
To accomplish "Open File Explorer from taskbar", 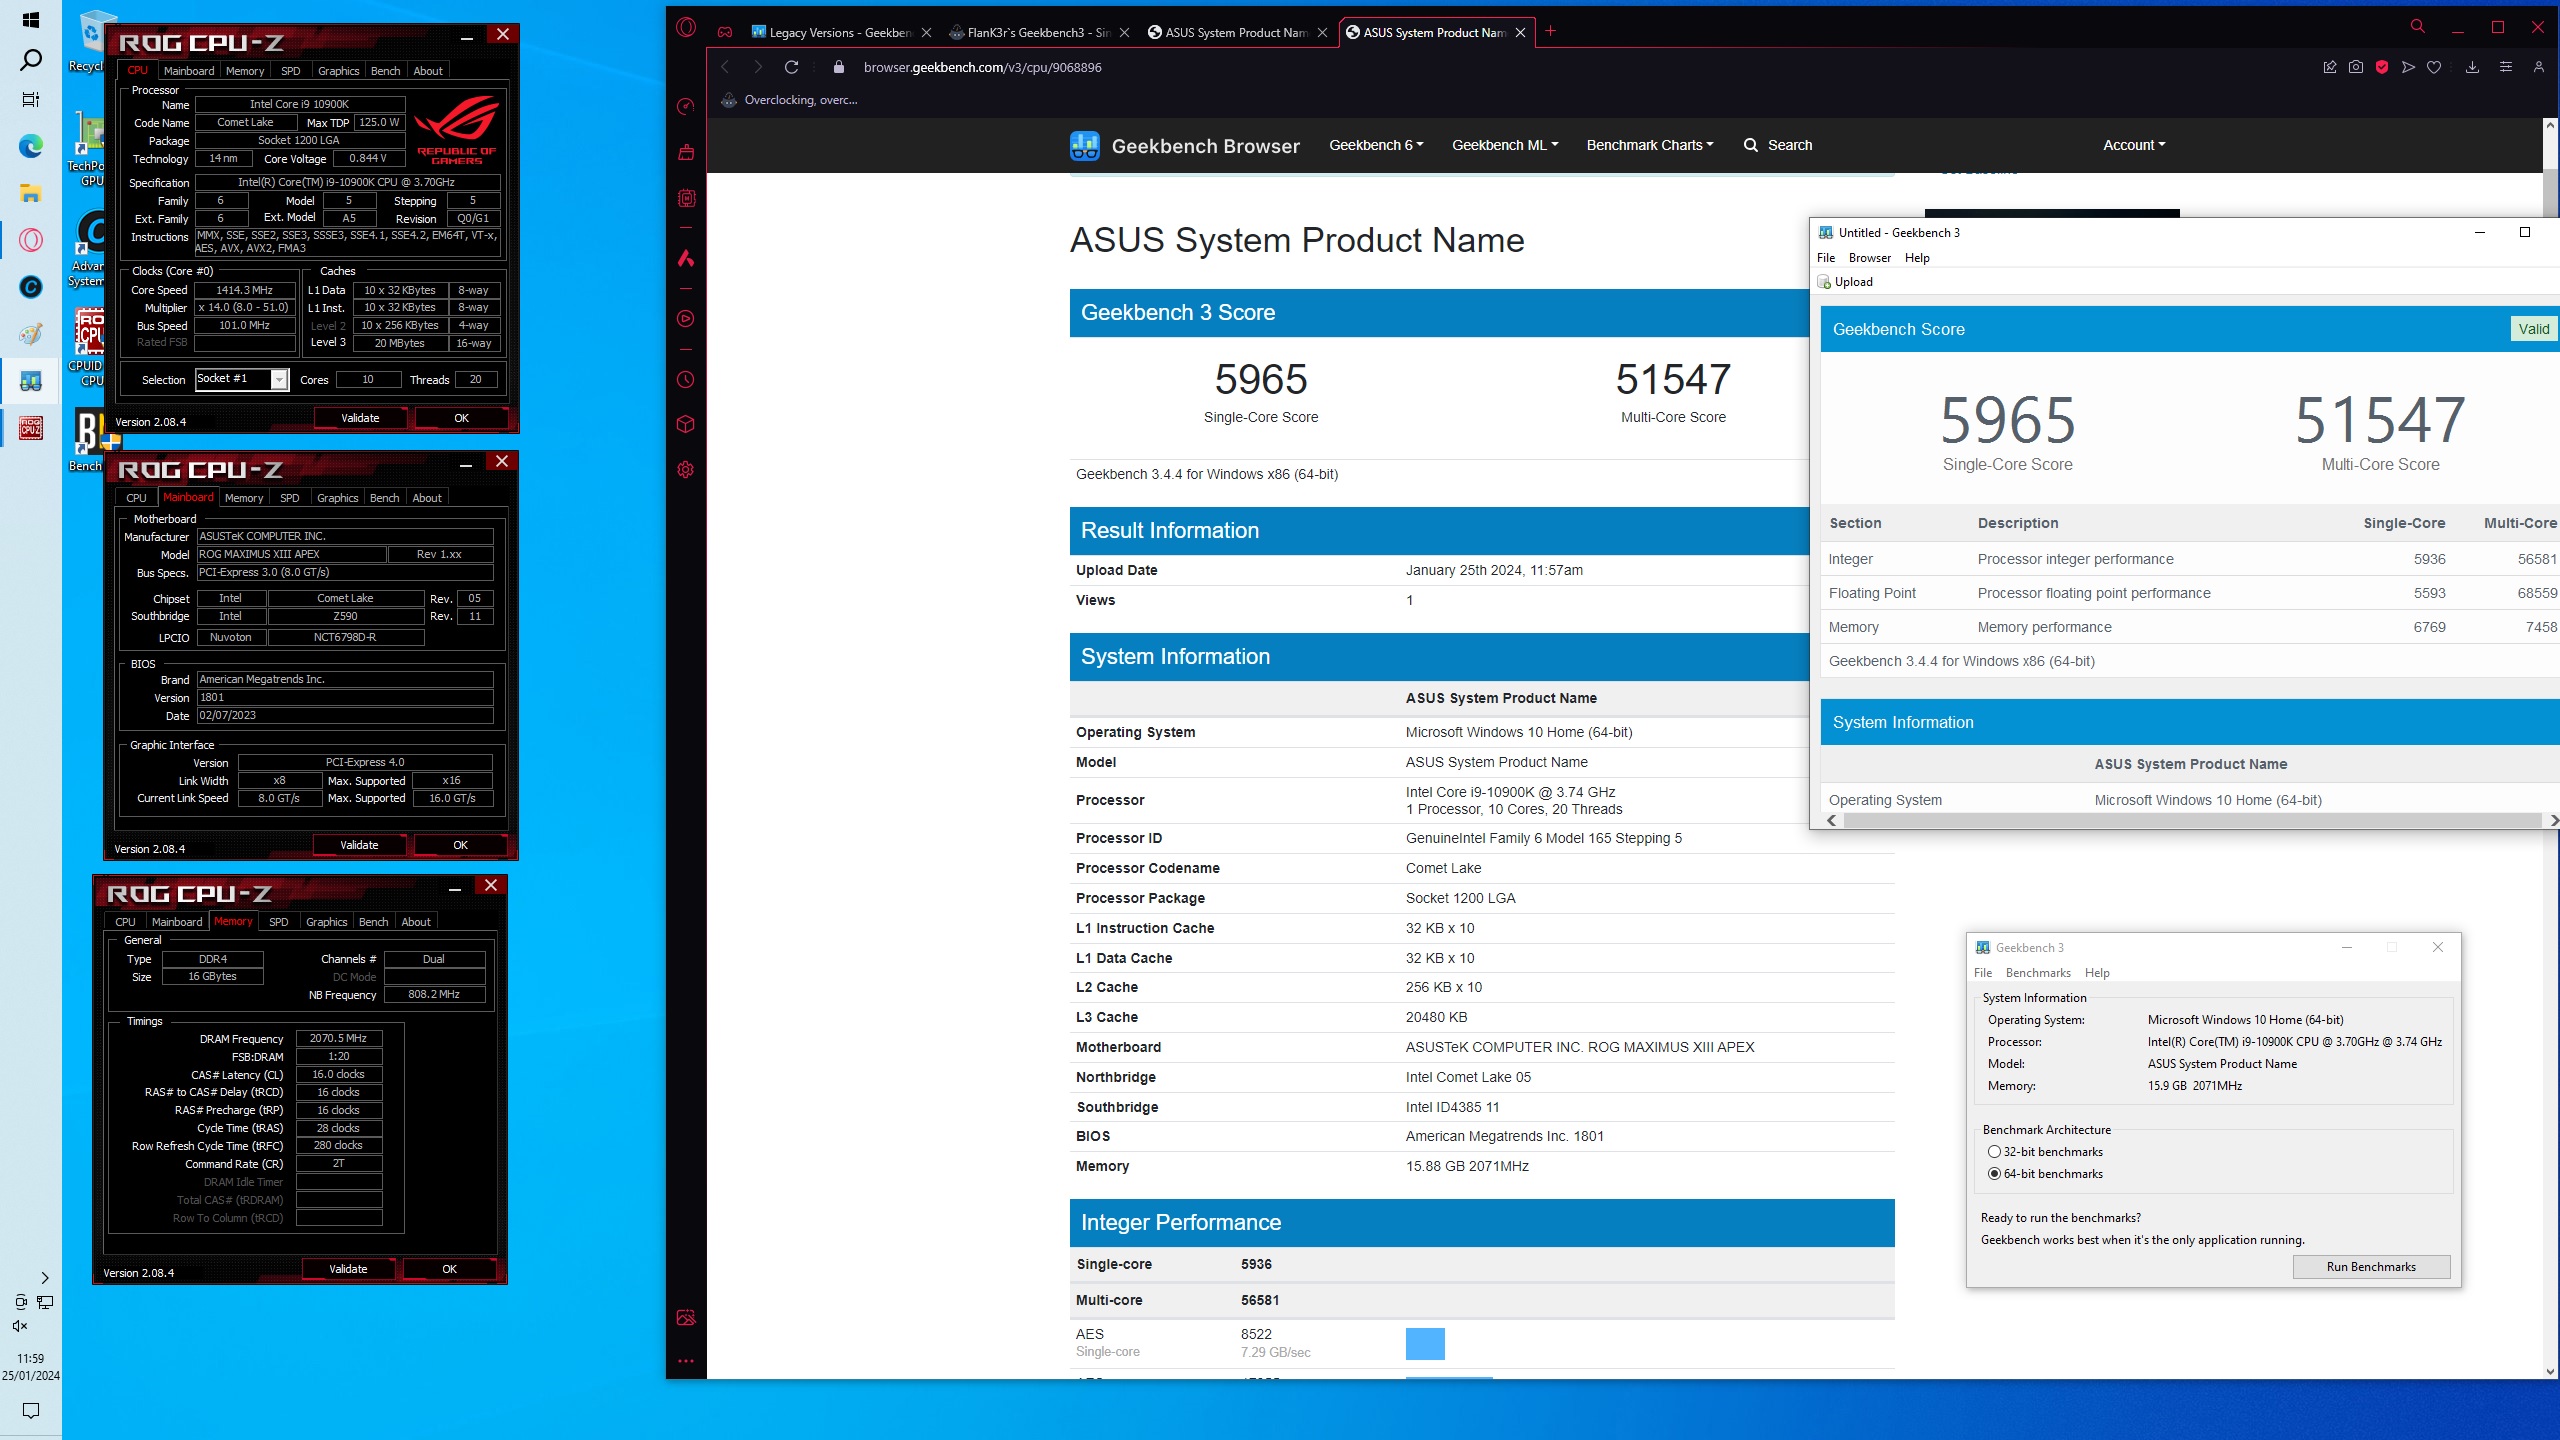I will pos(30,193).
